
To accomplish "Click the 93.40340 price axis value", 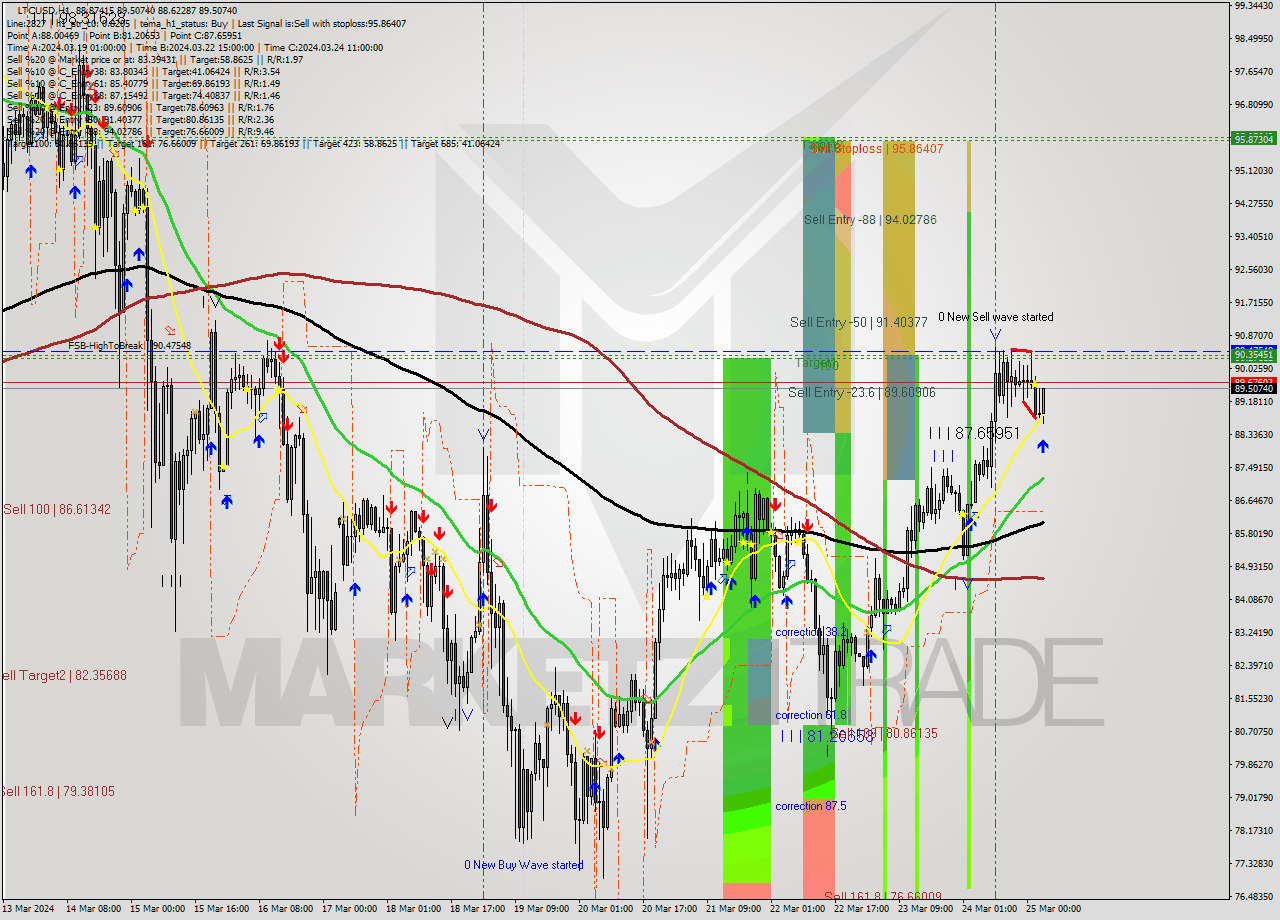I will (1254, 237).
